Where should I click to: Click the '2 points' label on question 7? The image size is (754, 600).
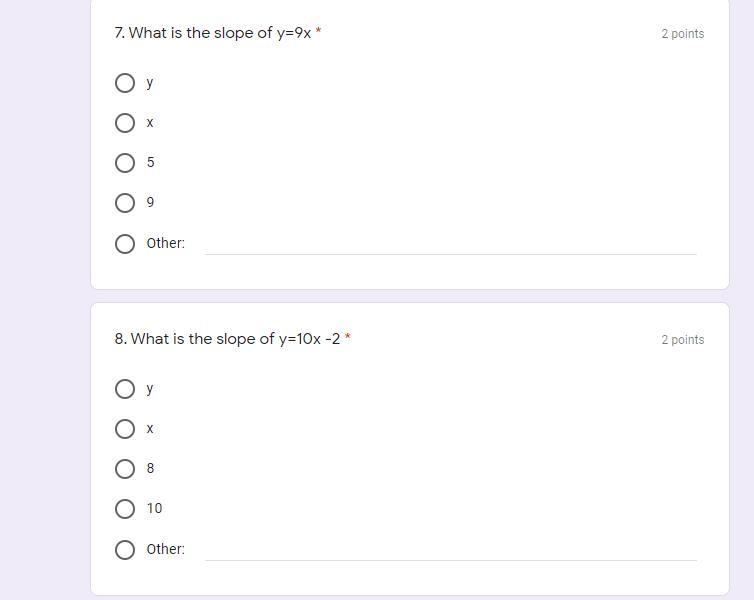[682, 34]
